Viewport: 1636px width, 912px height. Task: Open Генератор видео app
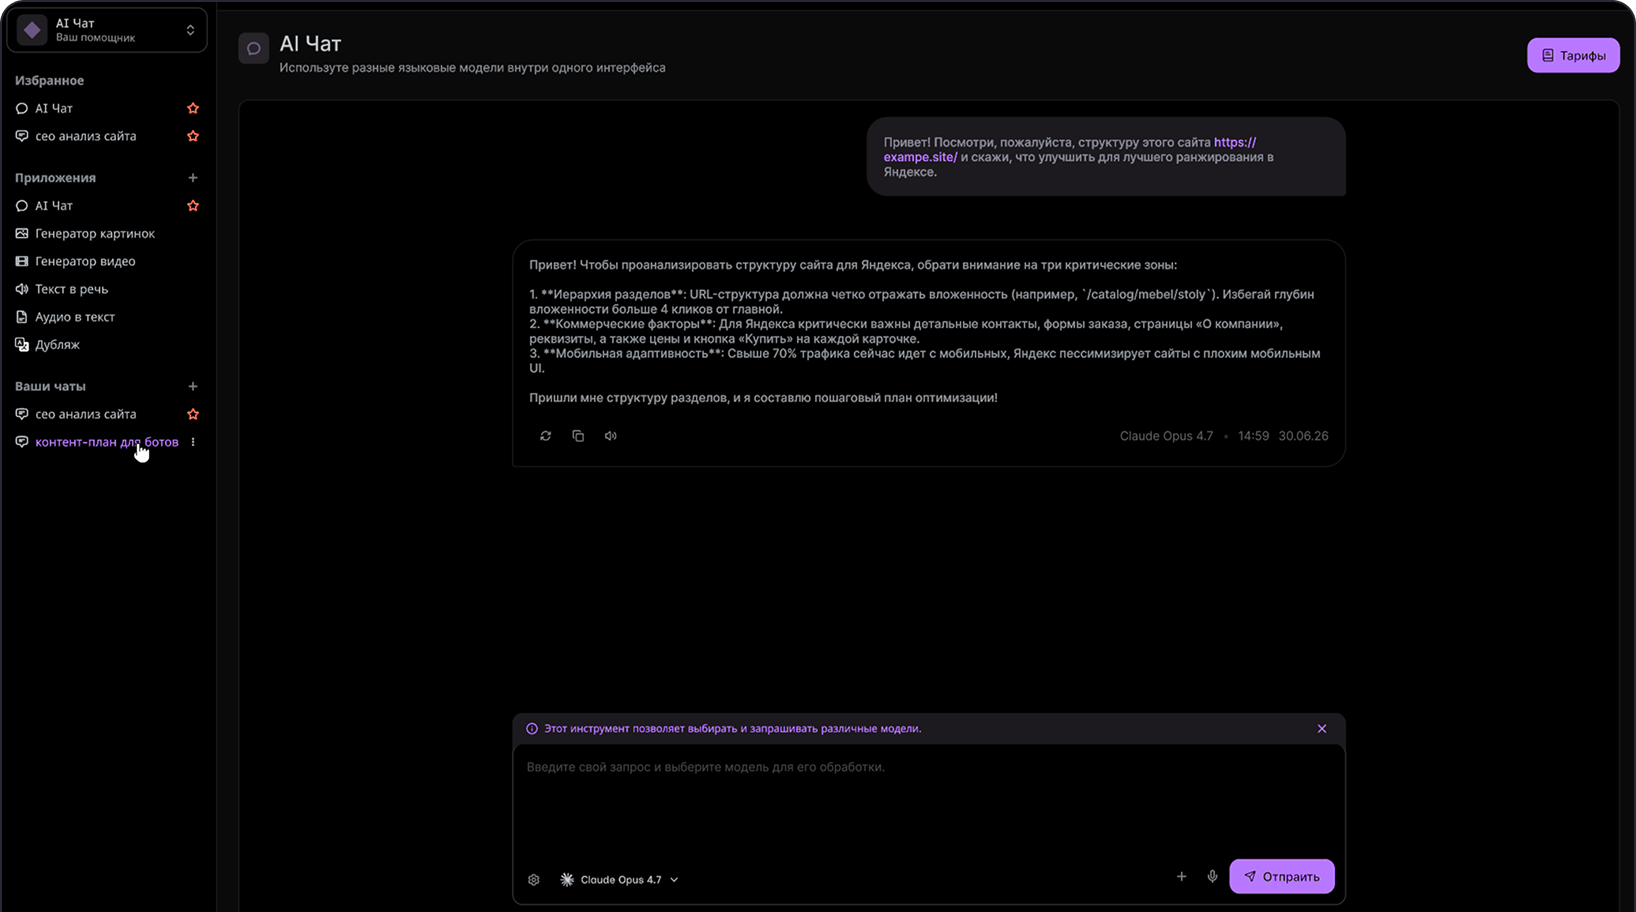[x=85, y=262]
